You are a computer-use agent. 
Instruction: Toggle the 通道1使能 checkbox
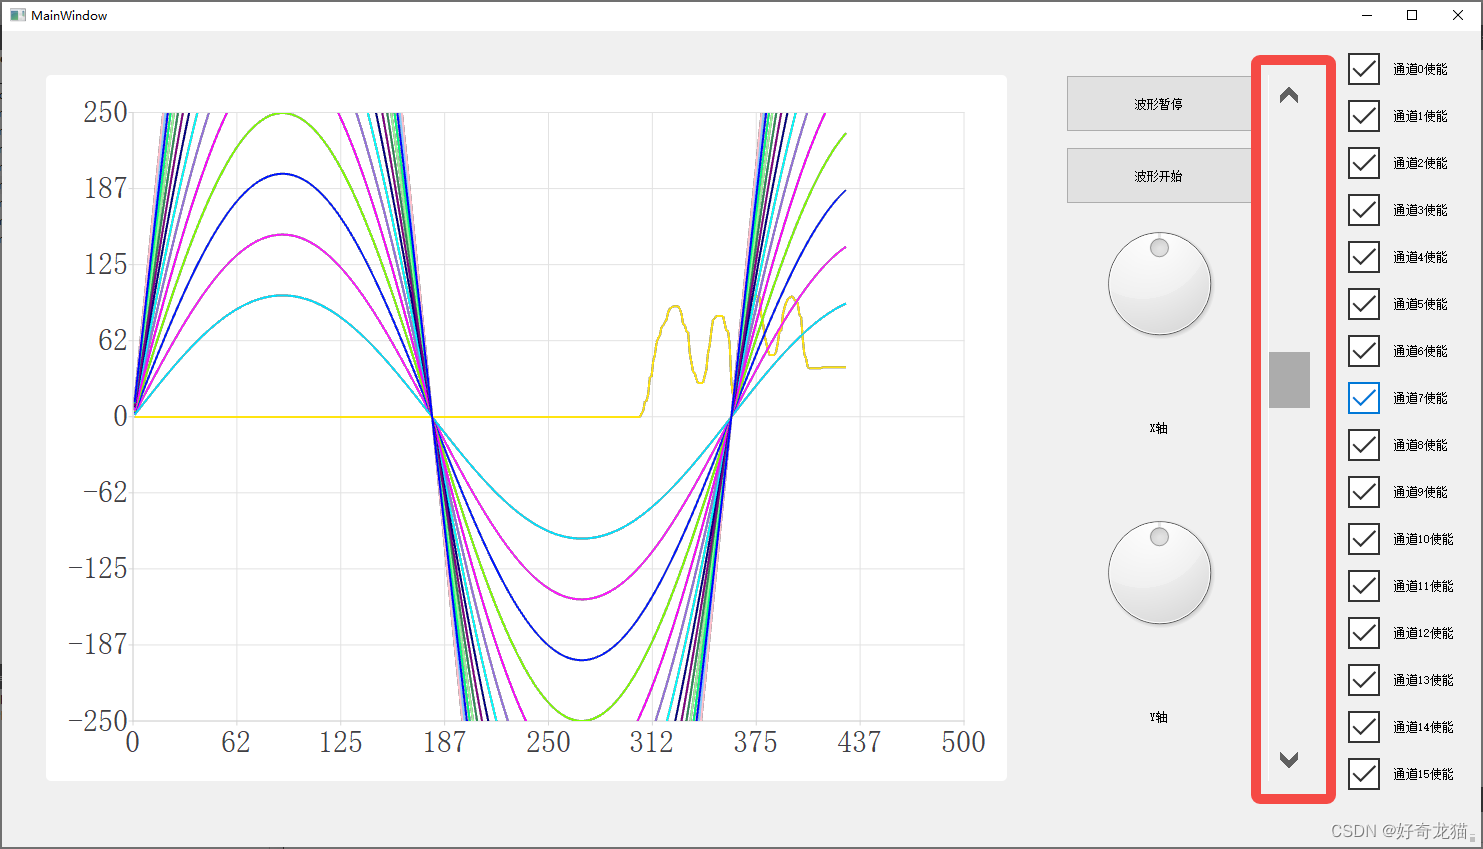(1364, 116)
